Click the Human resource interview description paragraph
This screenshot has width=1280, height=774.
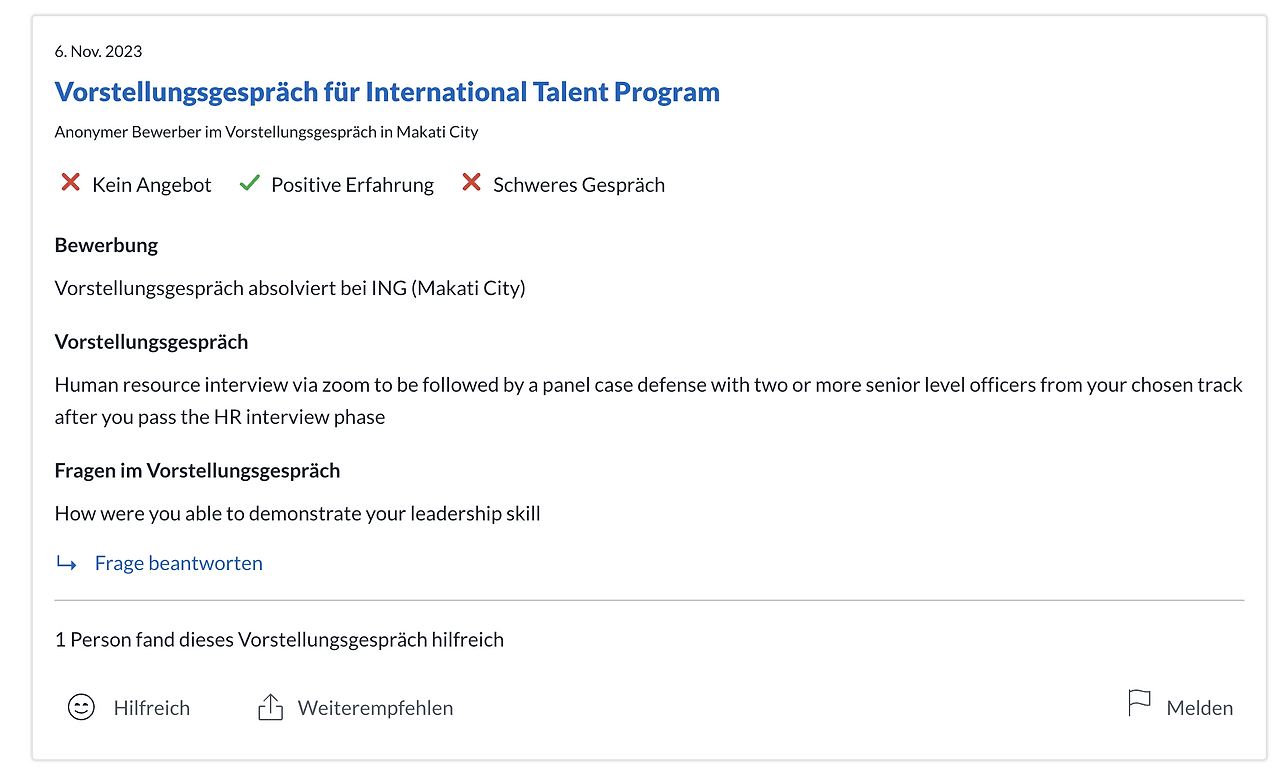[648, 400]
